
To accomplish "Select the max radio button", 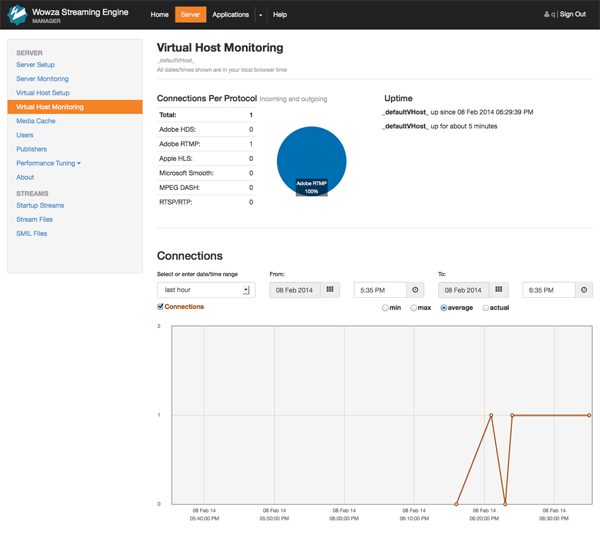I will pos(414,308).
